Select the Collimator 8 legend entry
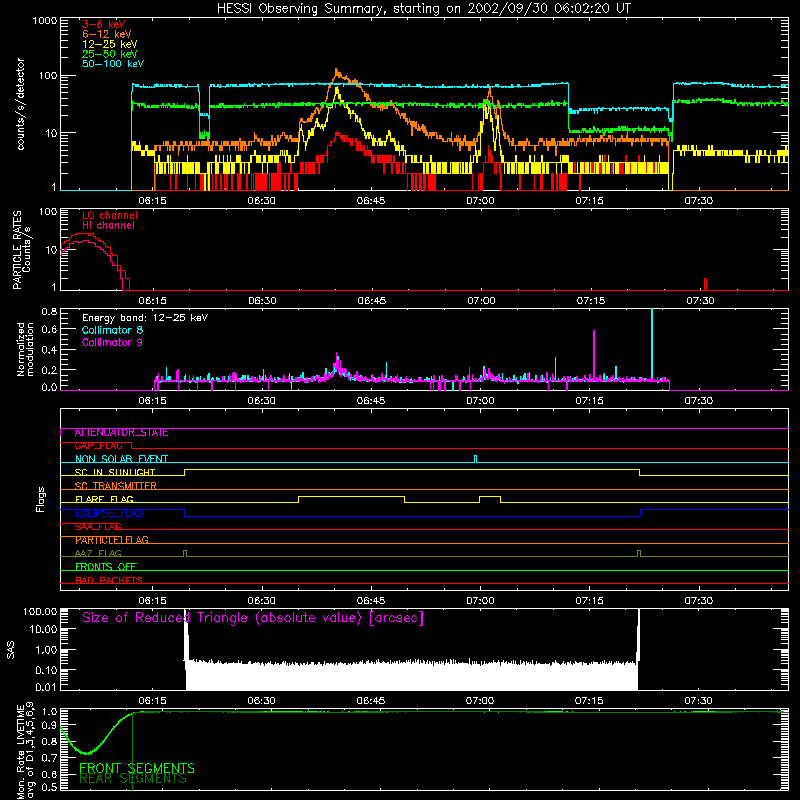This screenshot has width=800, height=800. [112, 330]
